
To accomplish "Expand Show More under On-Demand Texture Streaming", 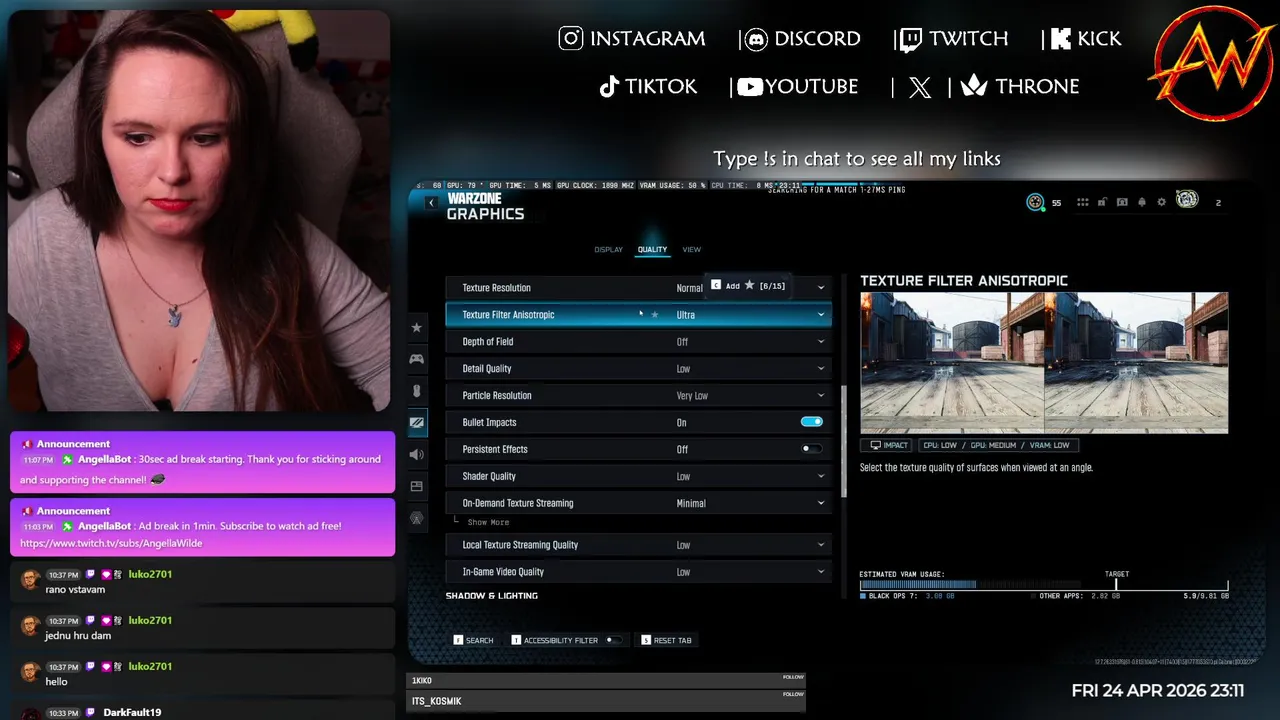I will pos(488,522).
